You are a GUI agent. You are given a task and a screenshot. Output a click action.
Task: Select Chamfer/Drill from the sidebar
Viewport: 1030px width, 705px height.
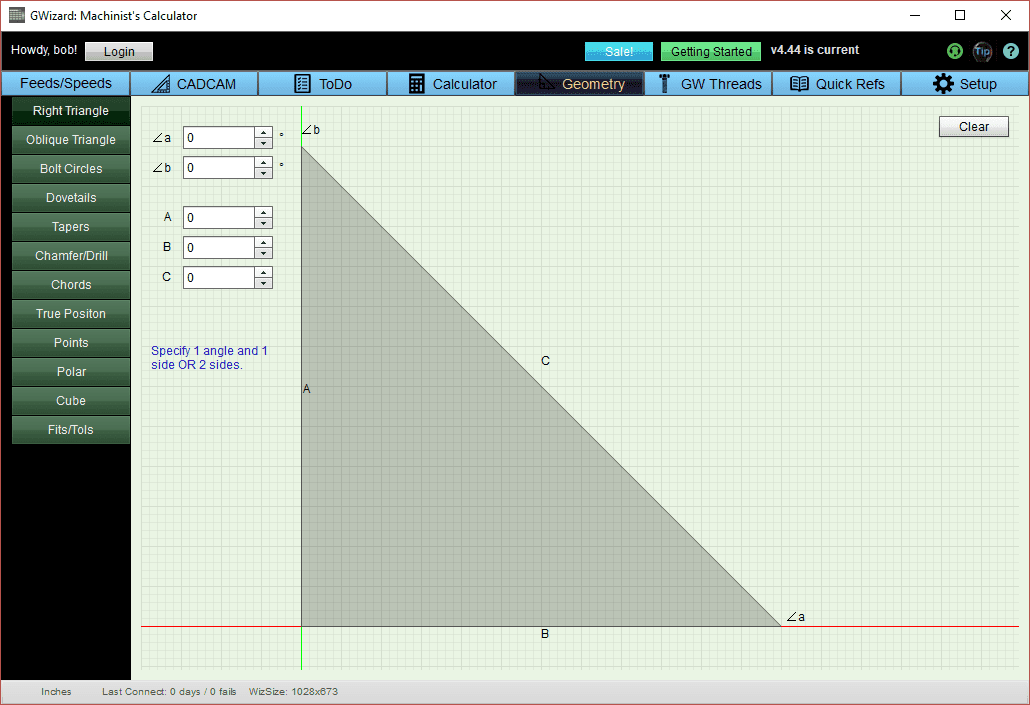[x=70, y=255]
